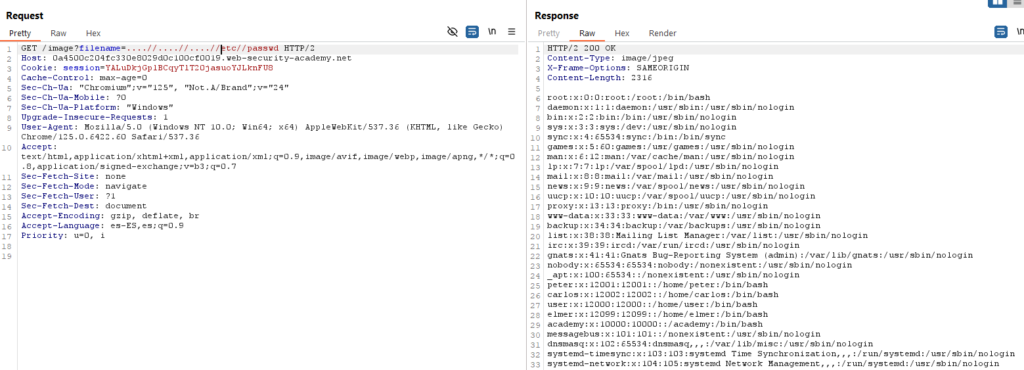Image resolution: width=1024 pixels, height=370 pixels.
Task: Click the Response panel title
Action: (x=556, y=16)
